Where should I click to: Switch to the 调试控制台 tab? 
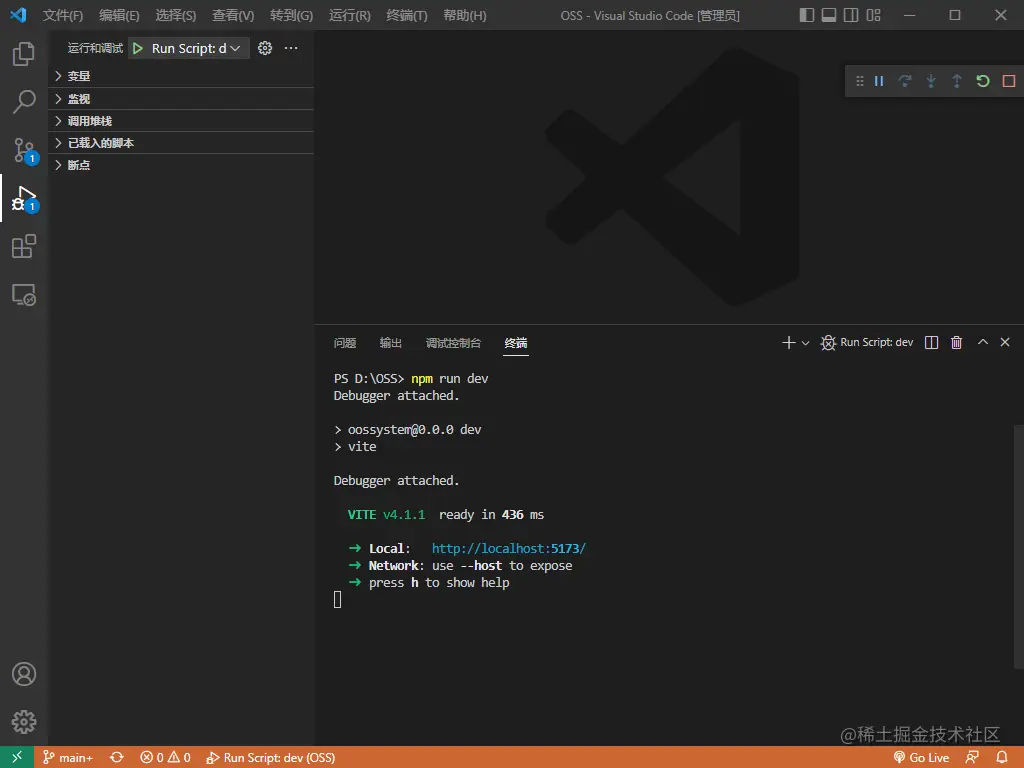[453, 343]
